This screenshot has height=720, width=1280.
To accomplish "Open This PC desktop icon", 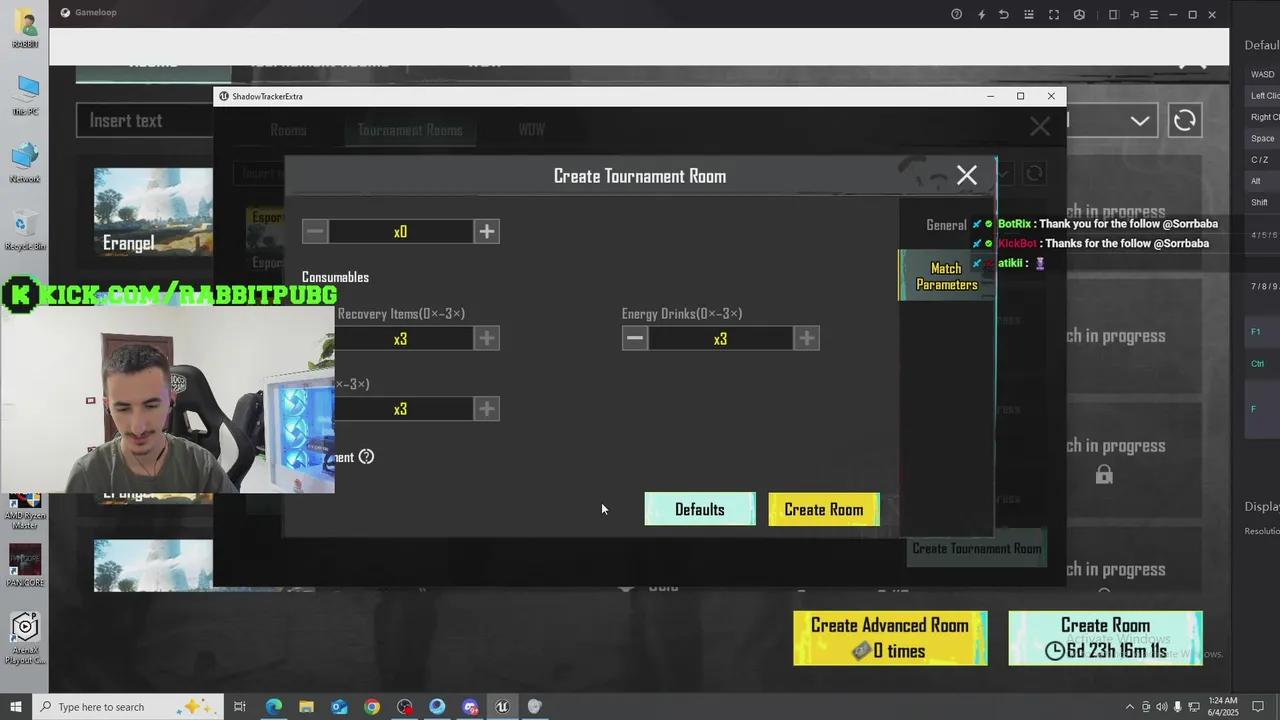I will click(x=25, y=94).
